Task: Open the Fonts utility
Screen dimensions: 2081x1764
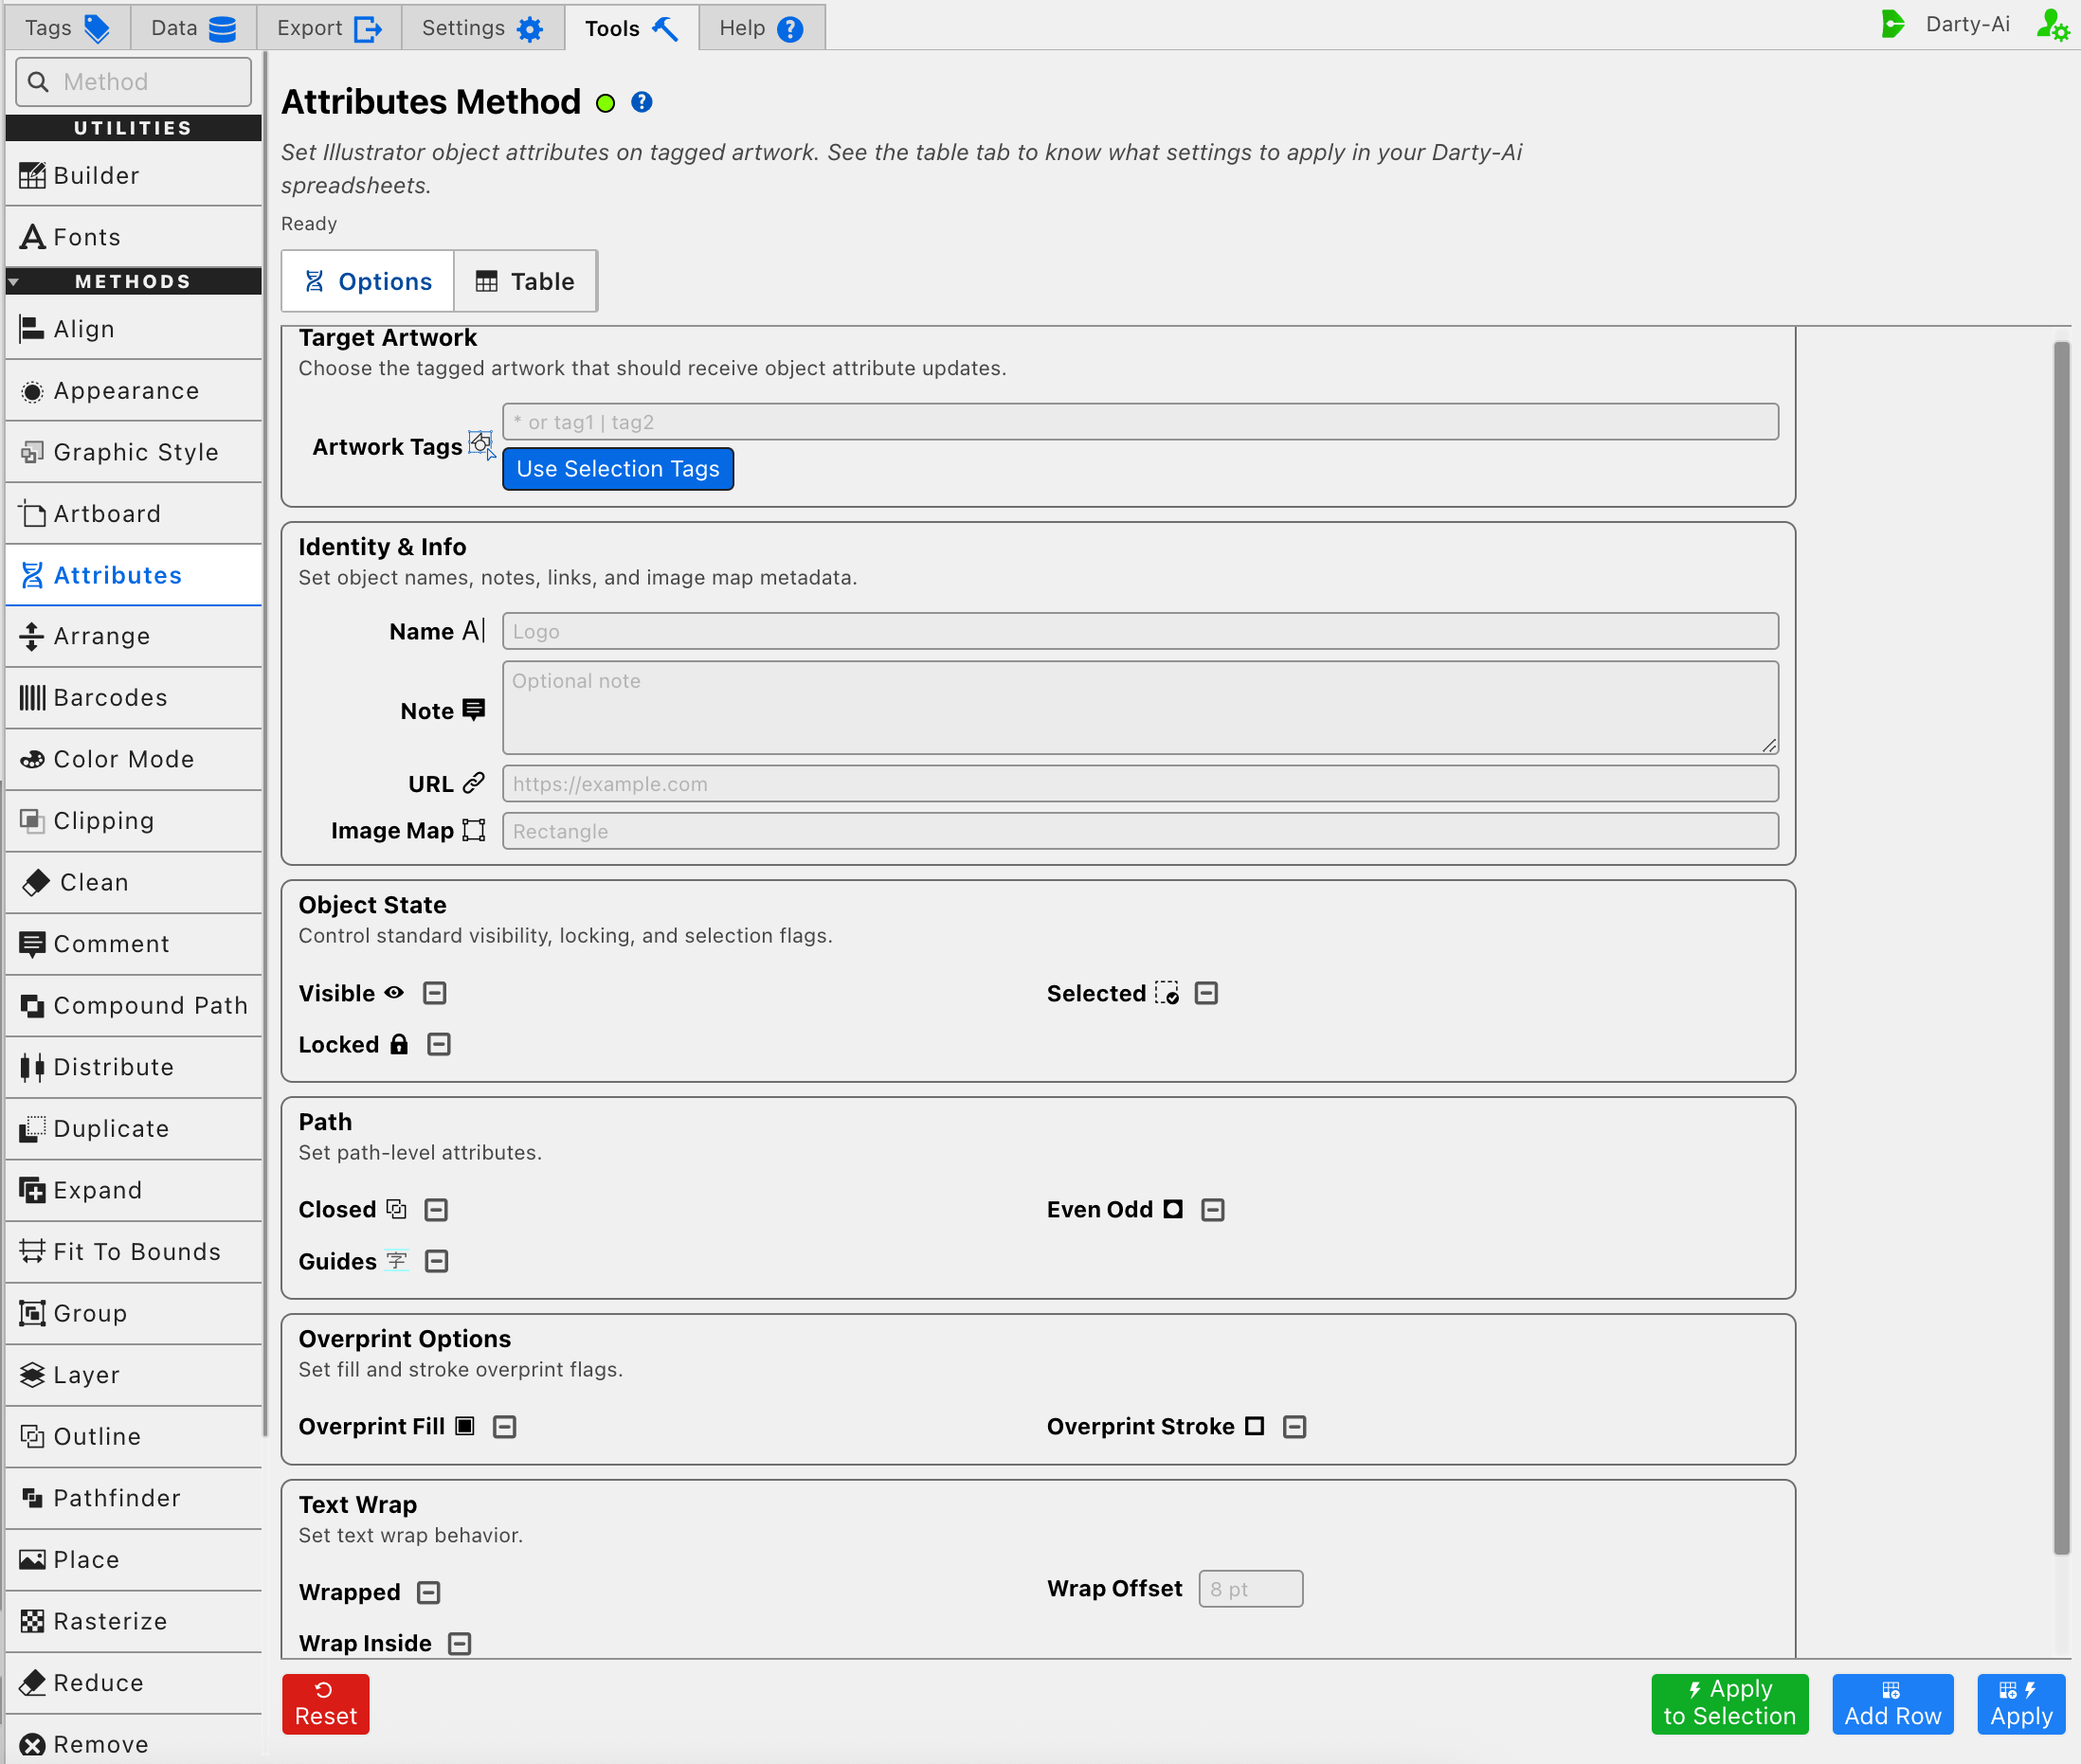Action: click(133, 237)
